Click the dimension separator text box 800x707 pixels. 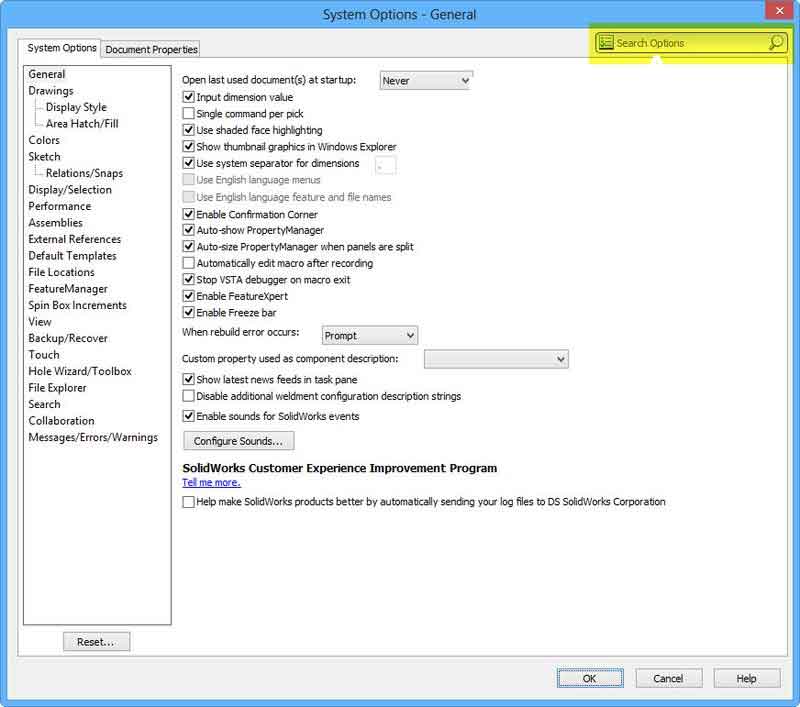pos(385,165)
